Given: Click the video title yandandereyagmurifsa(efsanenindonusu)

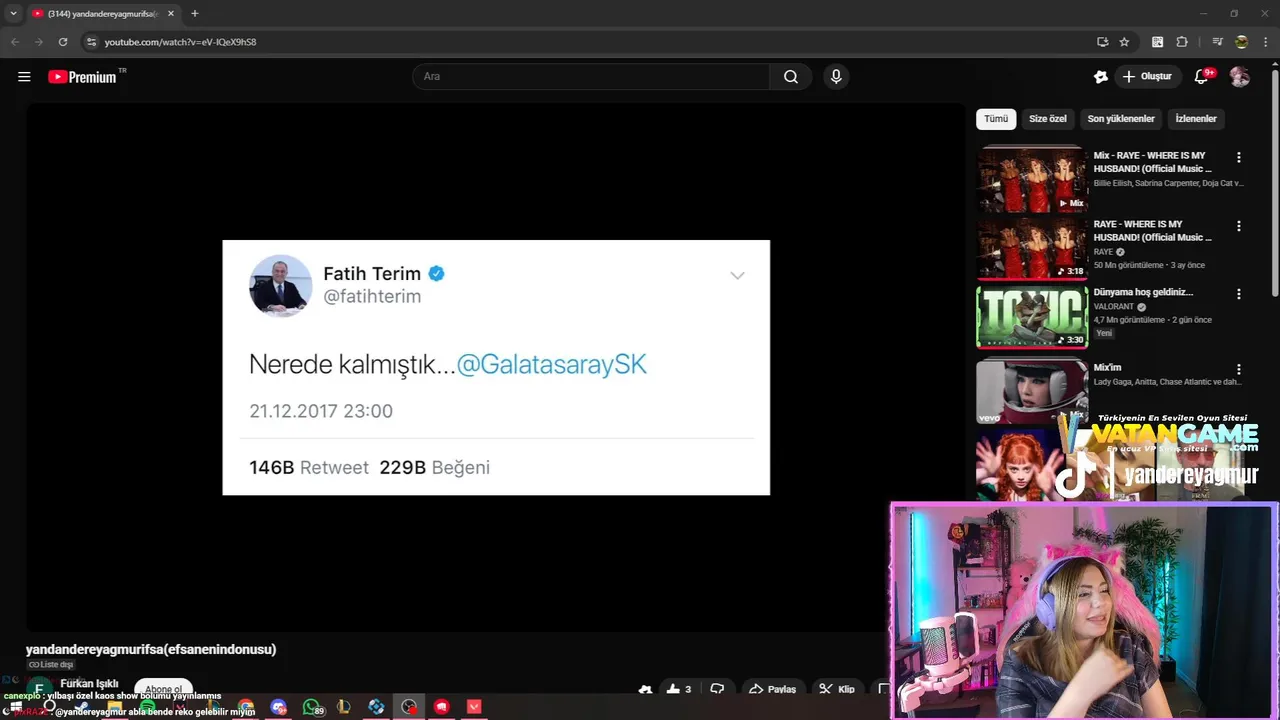Looking at the screenshot, I should (151, 649).
